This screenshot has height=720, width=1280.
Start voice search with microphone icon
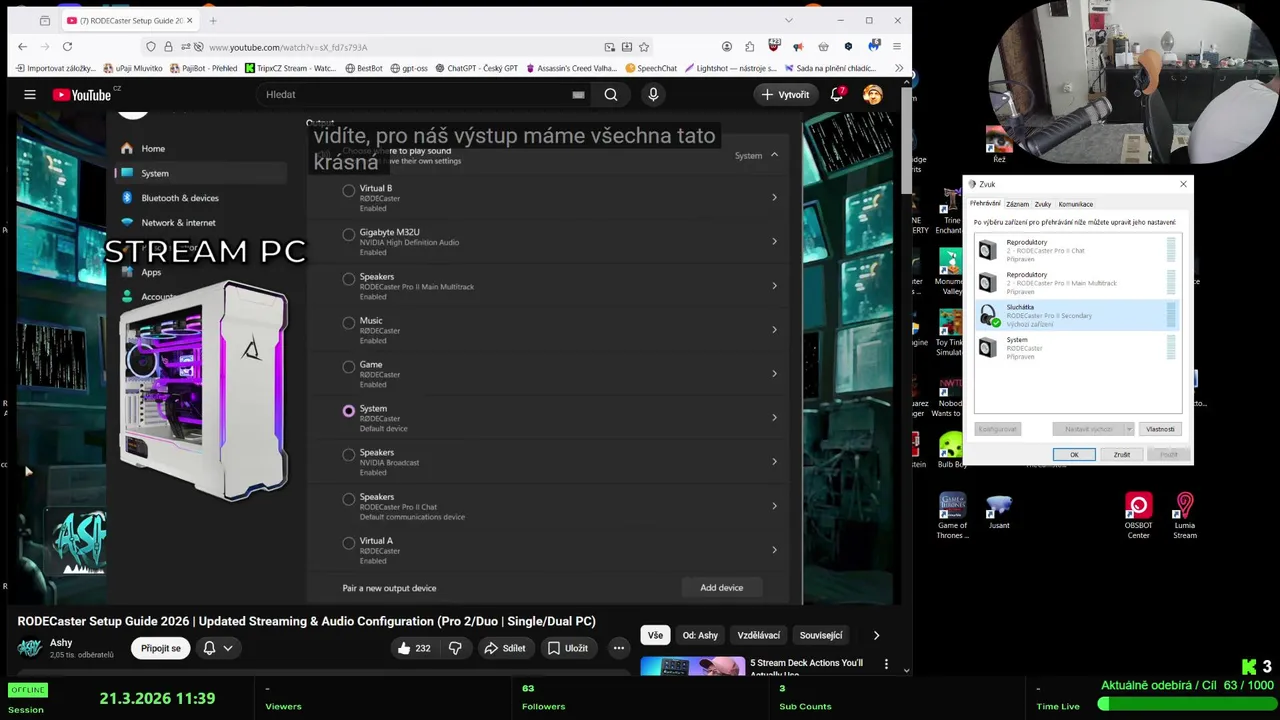coord(653,94)
